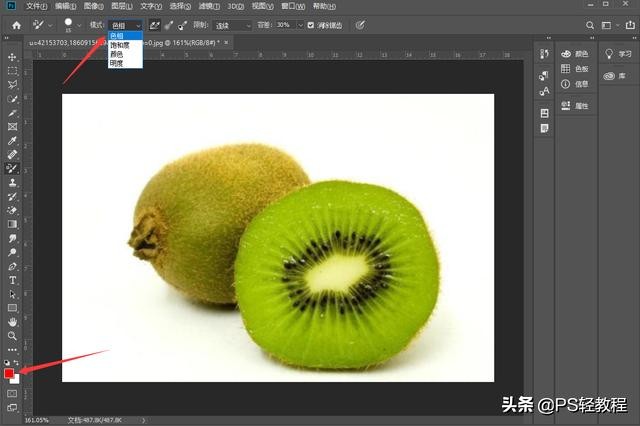Select the Eyedropper tool

click(x=12, y=141)
